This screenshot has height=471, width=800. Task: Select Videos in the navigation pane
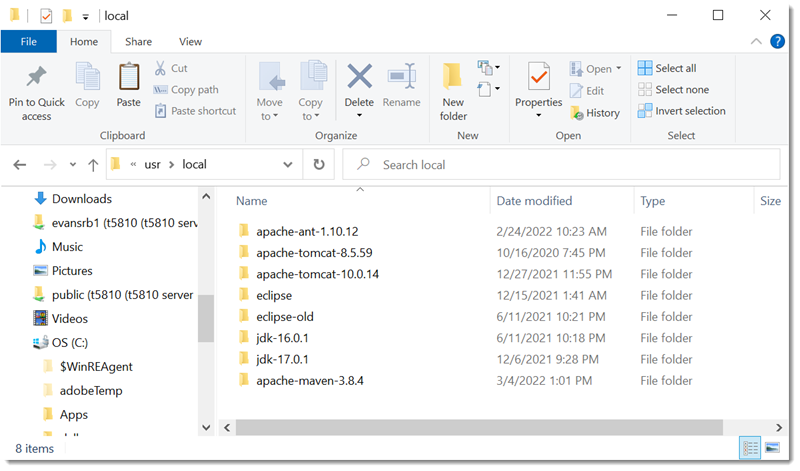(x=60, y=318)
